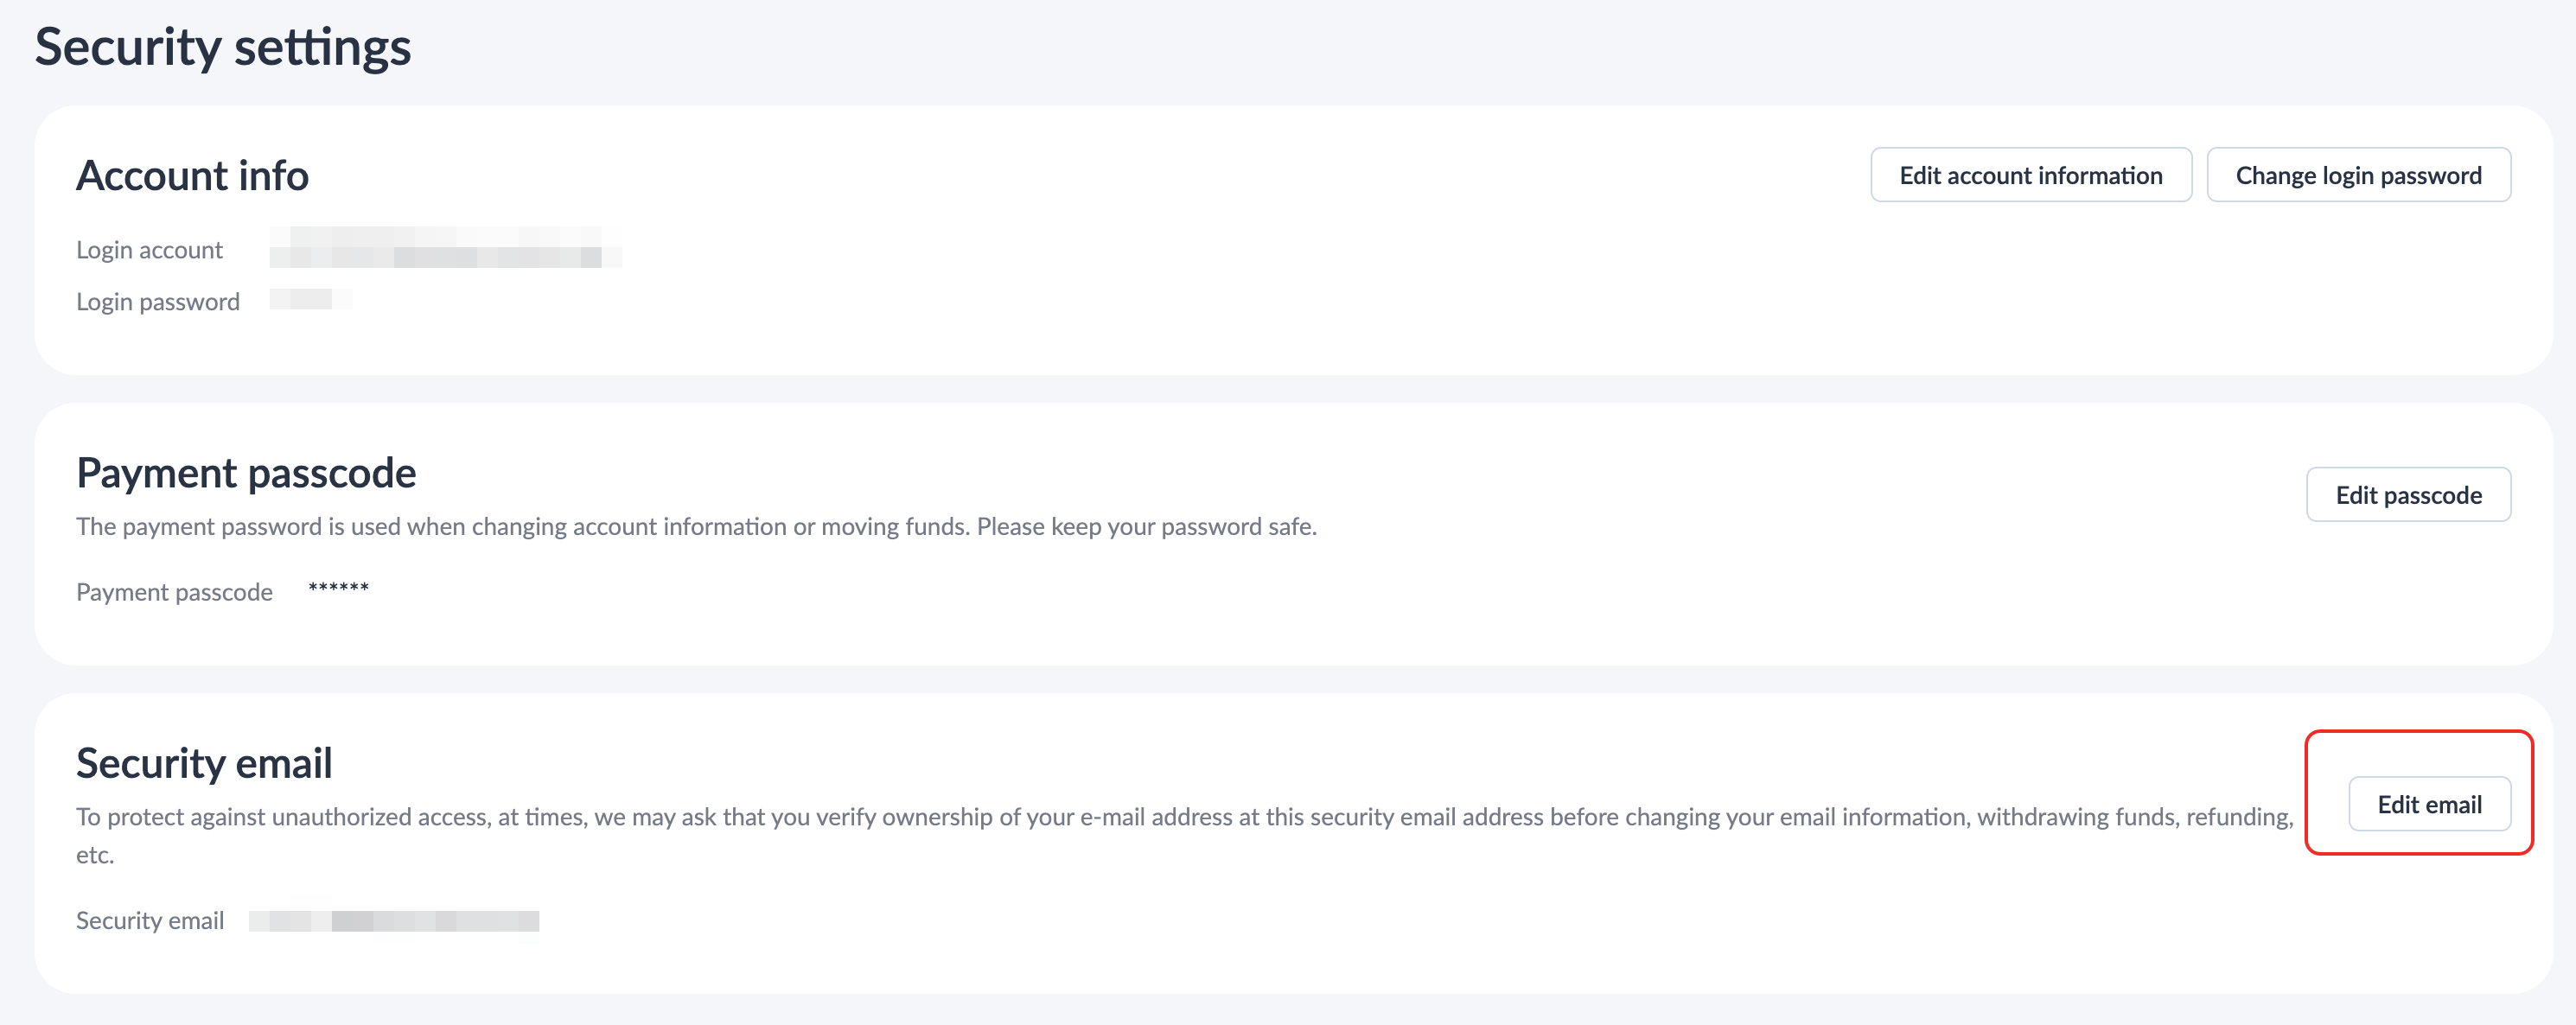Click the Security email field label
Image resolution: width=2576 pixels, height=1025 pixels.
tap(150, 920)
